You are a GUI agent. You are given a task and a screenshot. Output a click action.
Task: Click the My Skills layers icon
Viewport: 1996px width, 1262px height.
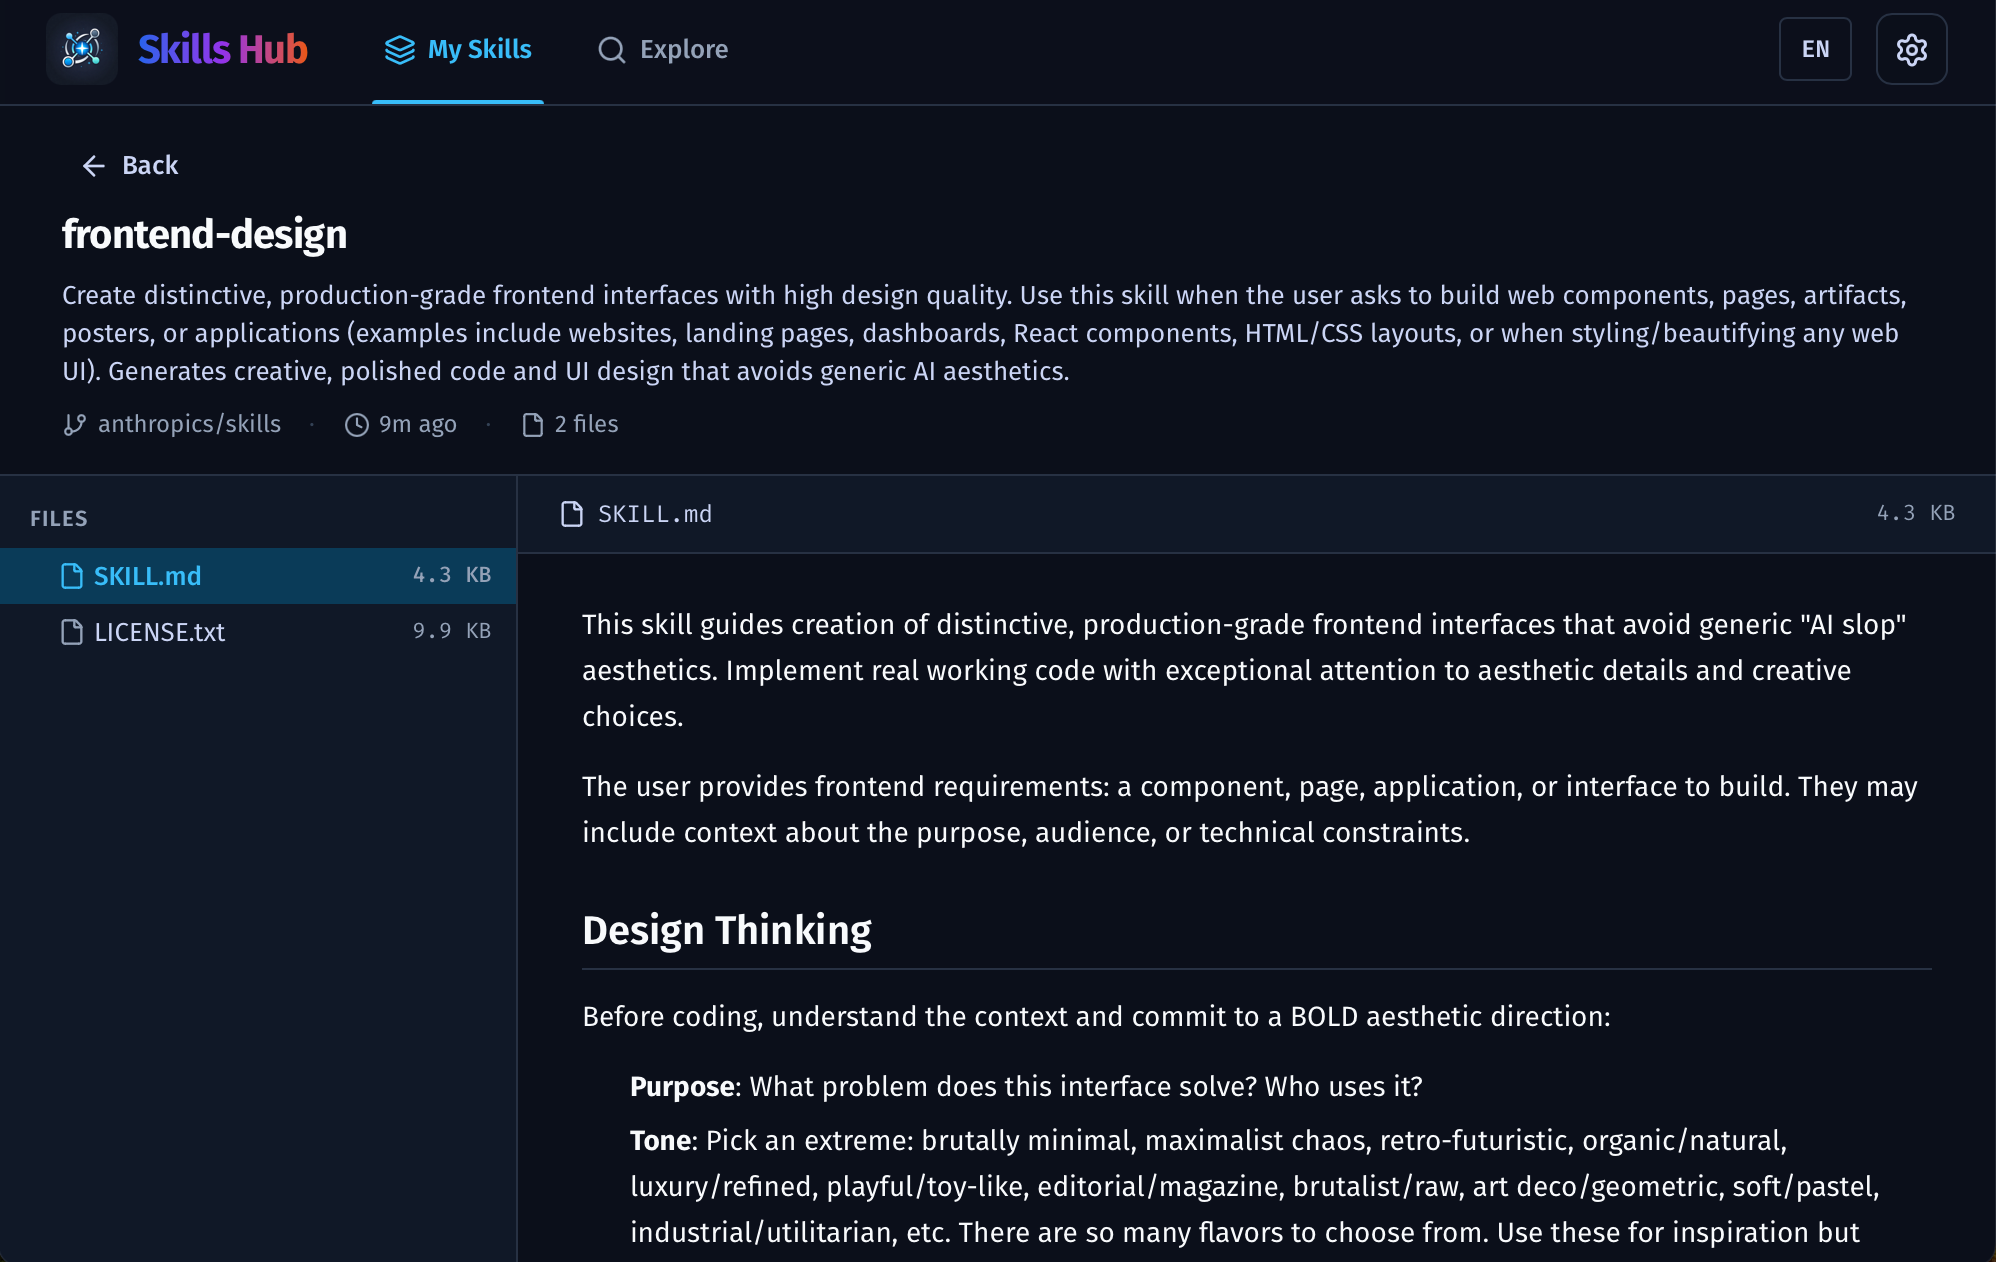pos(399,50)
